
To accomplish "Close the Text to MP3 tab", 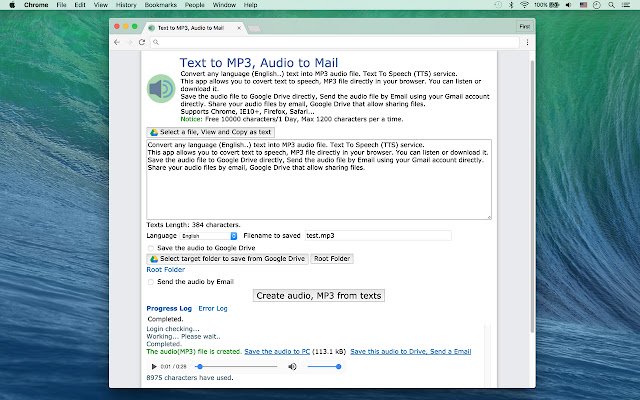I will click(x=239, y=28).
